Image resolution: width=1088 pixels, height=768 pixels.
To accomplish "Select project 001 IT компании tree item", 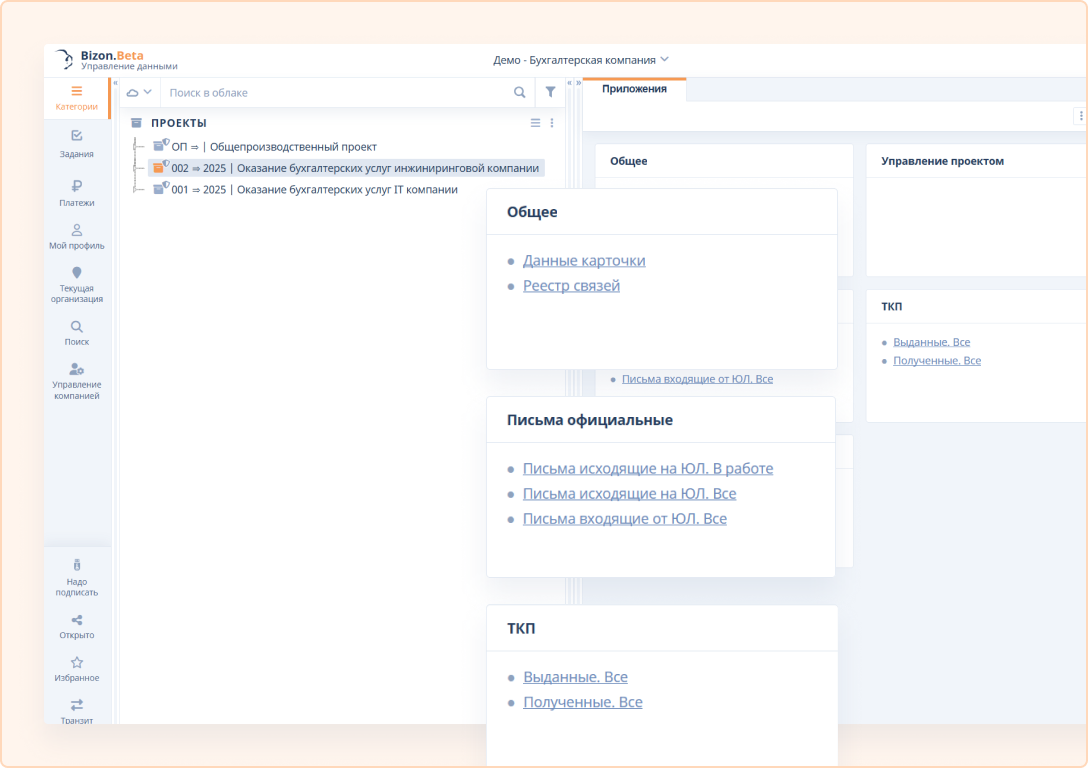I will [314, 190].
